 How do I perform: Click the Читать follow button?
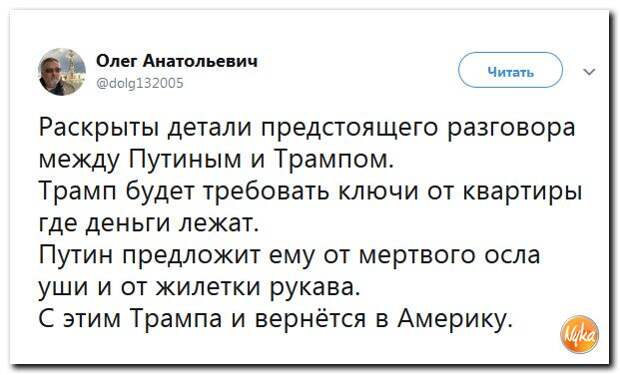click(x=510, y=71)
